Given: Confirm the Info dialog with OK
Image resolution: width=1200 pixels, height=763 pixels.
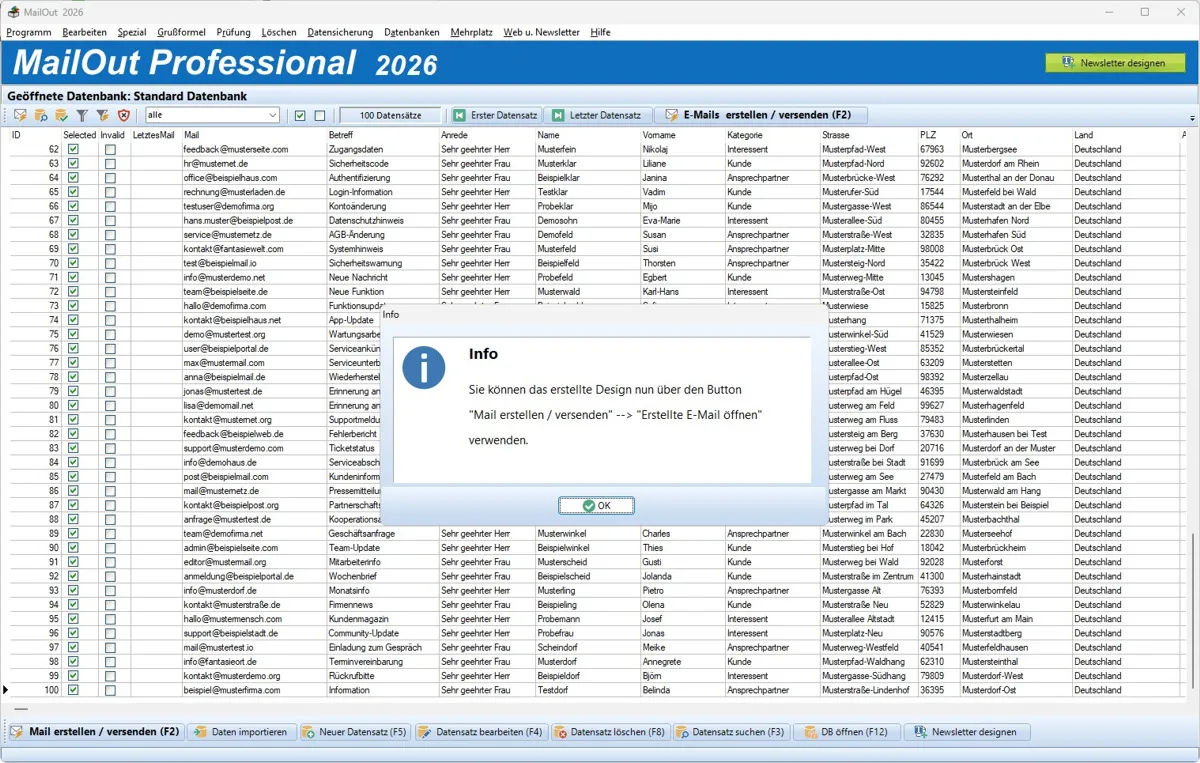Looking at the screenshot, I should tap(596, 506).
